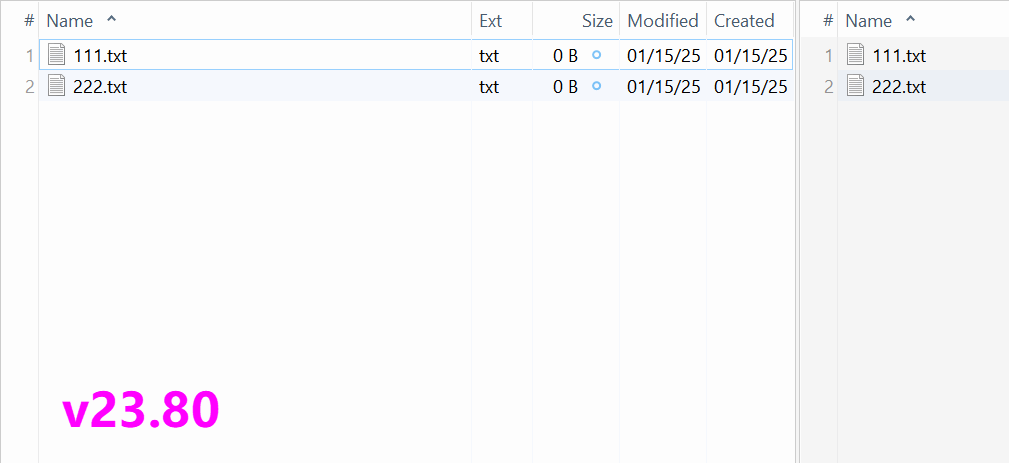The height and width of the screenshot is (463, 1009).
Task: Select 111.txt file name in the right pane
Action: [899, 56]
